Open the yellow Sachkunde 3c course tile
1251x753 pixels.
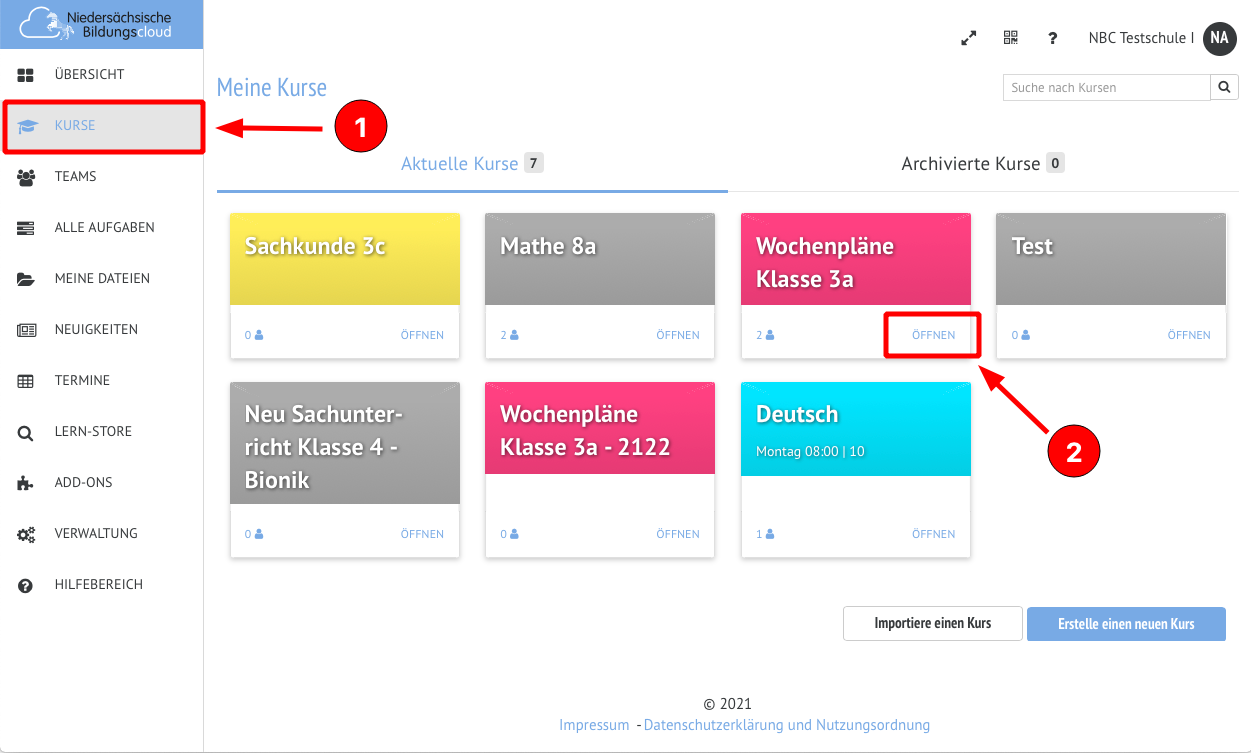(x=344, y=259)
